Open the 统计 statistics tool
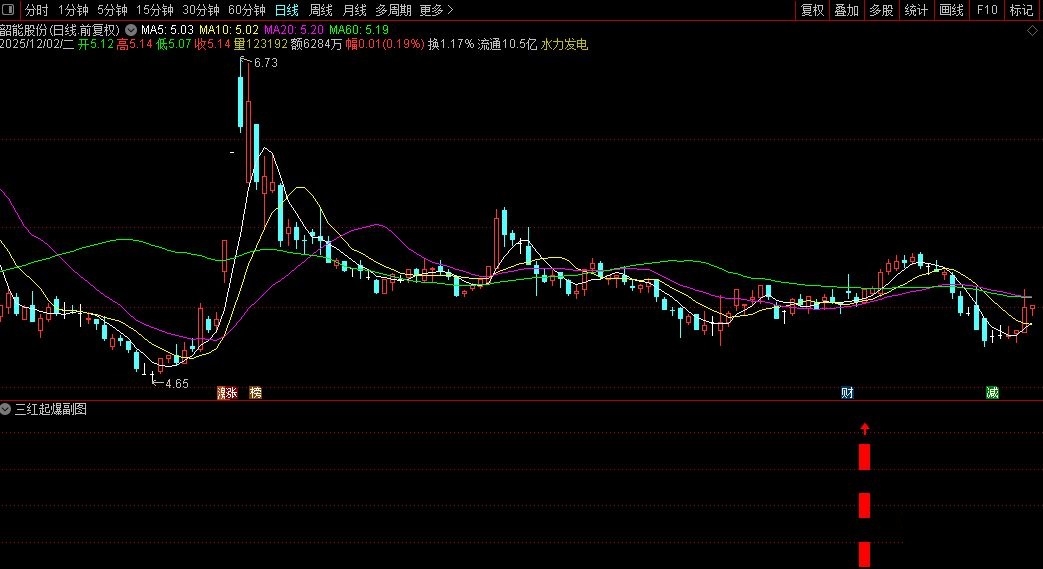The width and height of the screenshot is (1043, 569). tap(916, 10)
